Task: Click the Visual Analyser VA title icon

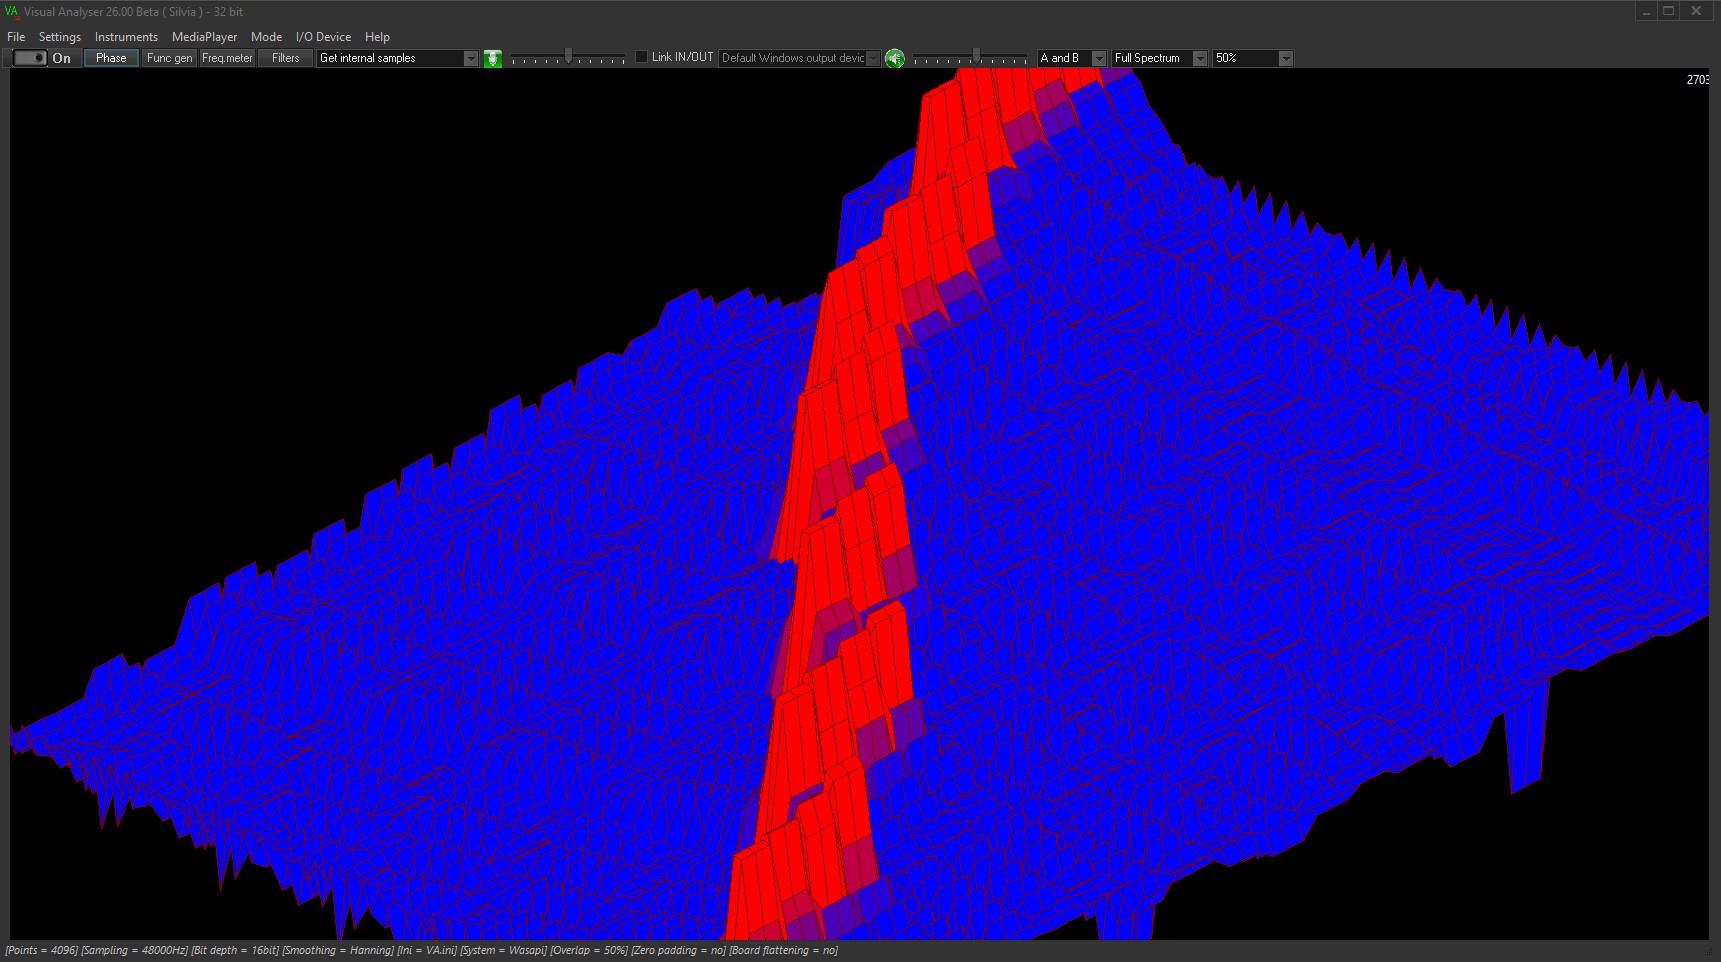Action: point(11,12)
